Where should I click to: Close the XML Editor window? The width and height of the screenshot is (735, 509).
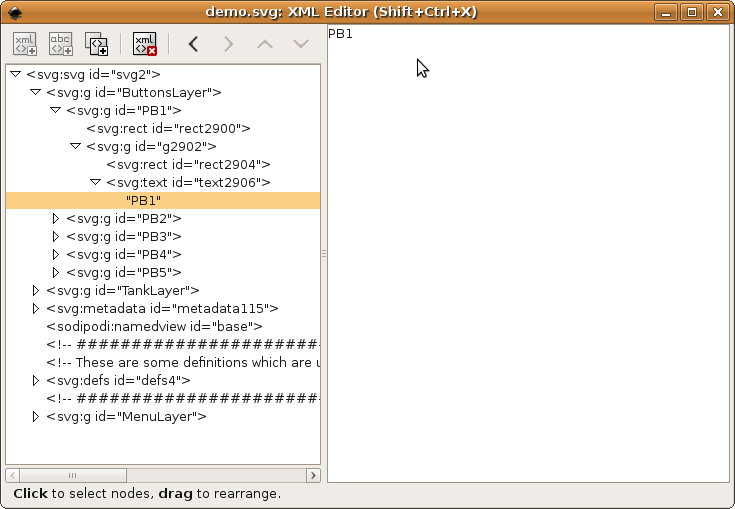(x=718, y=12)
